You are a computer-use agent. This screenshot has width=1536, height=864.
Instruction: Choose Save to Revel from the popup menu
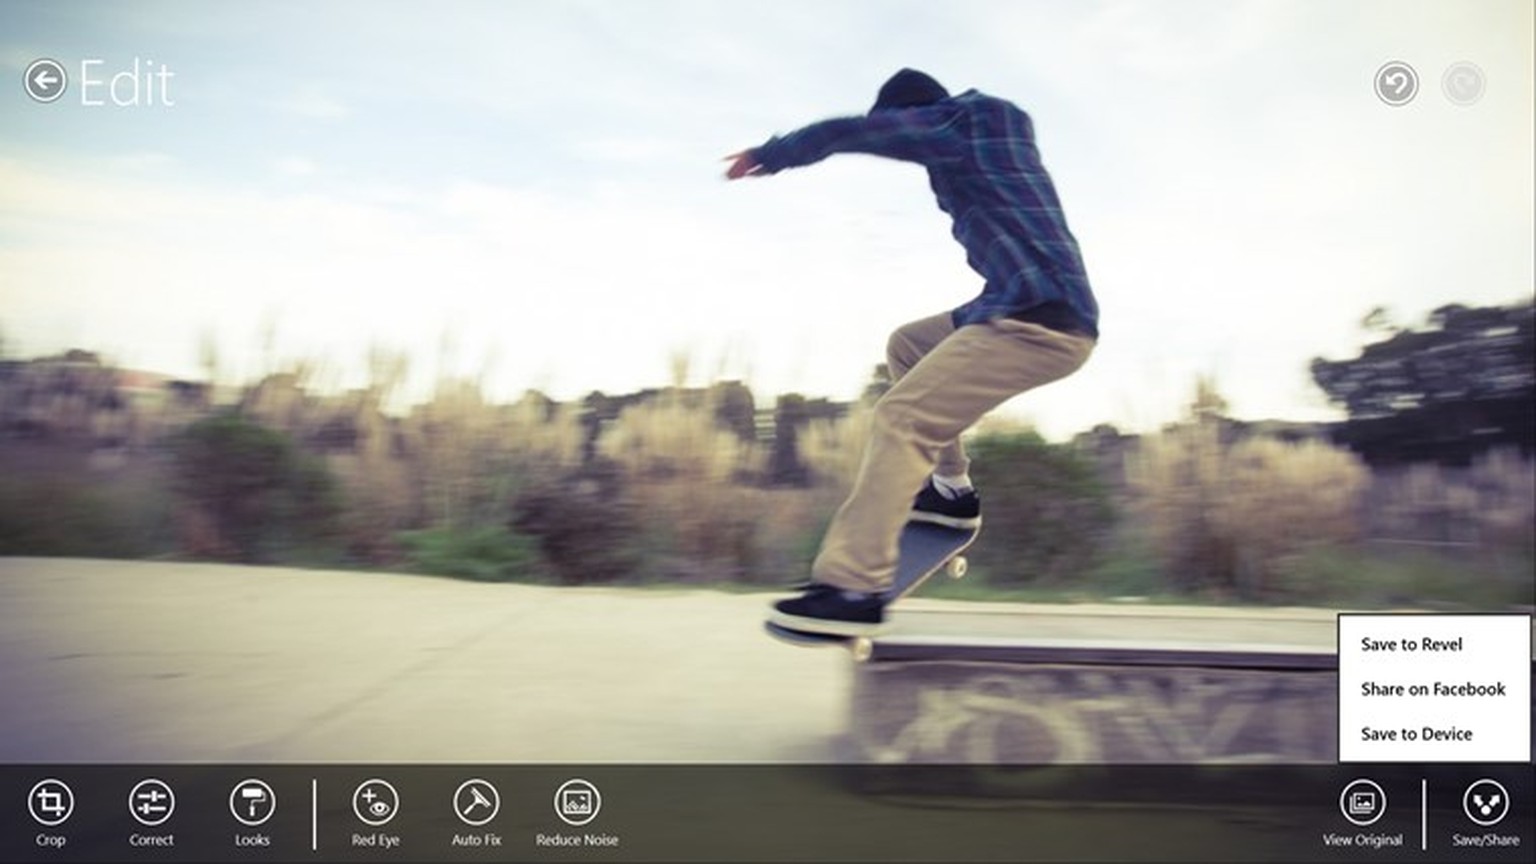[x=1411, y=645]
